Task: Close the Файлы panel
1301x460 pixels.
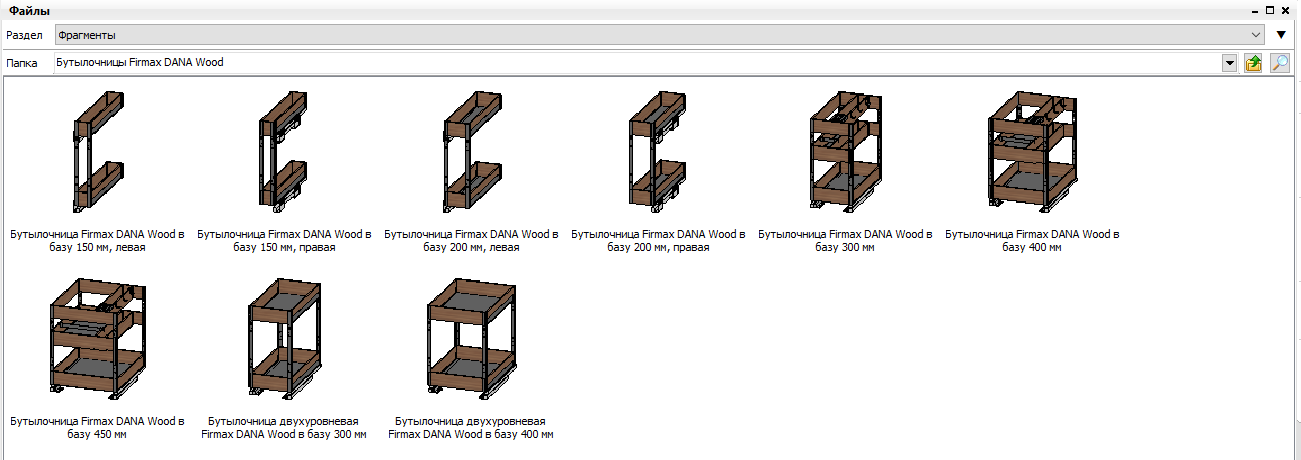Action: (x=1285, y=10)
